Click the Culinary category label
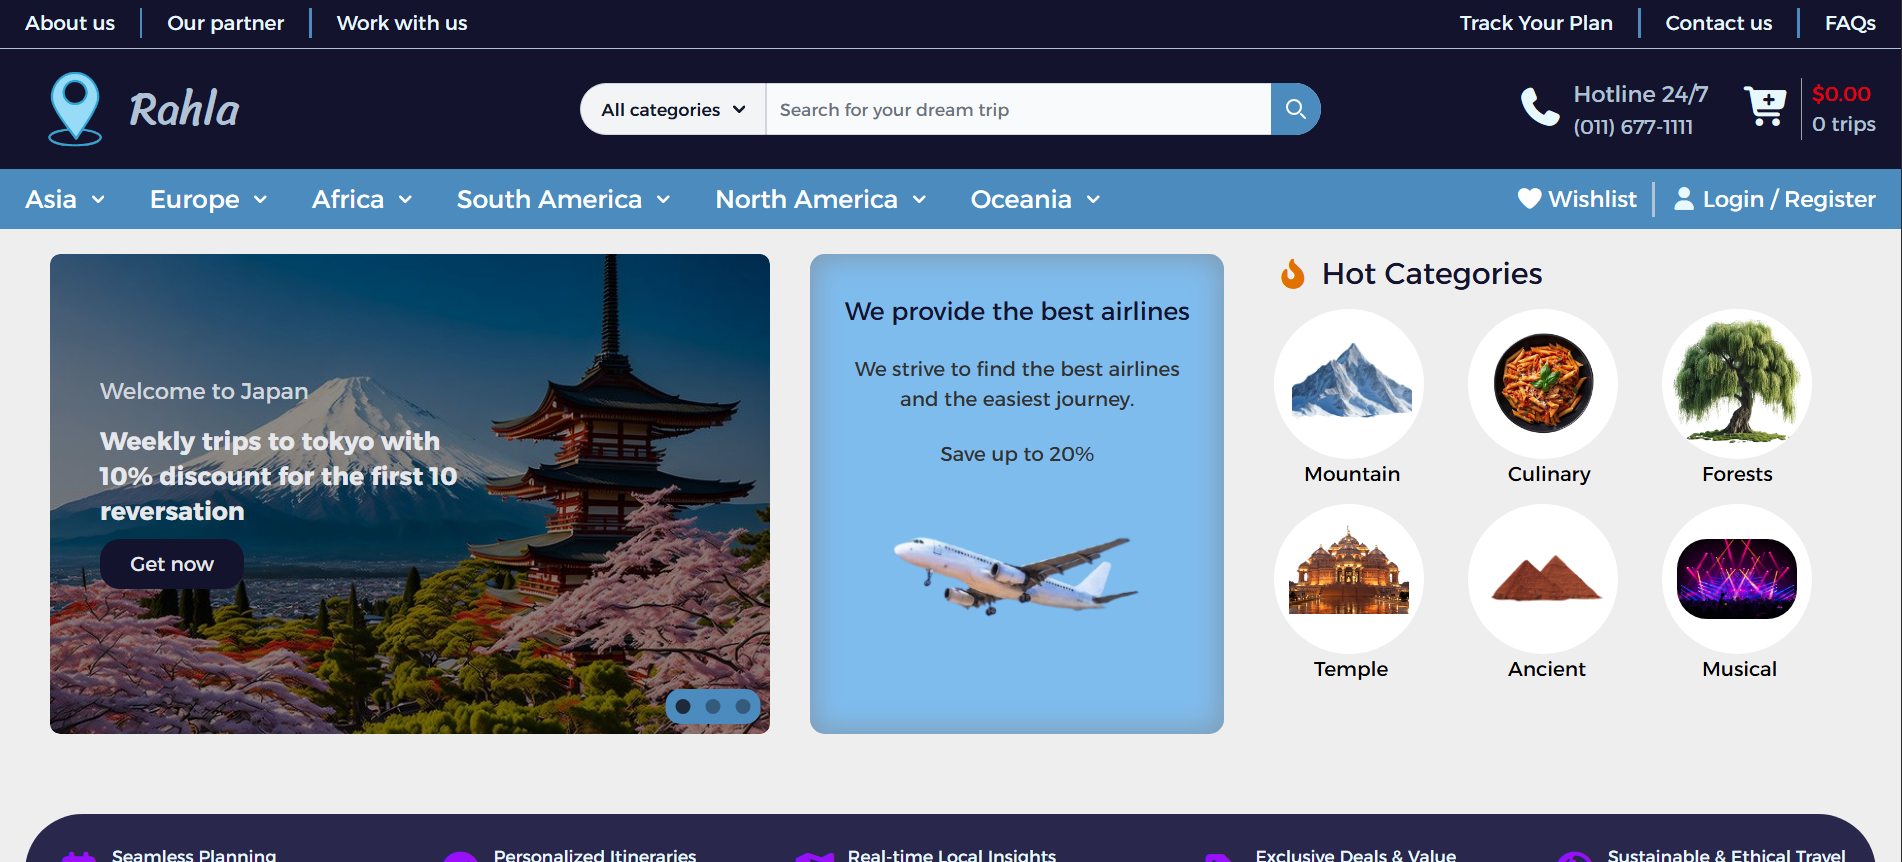This screenshot has width=1902, height=862. click(x=1549, y=474)
